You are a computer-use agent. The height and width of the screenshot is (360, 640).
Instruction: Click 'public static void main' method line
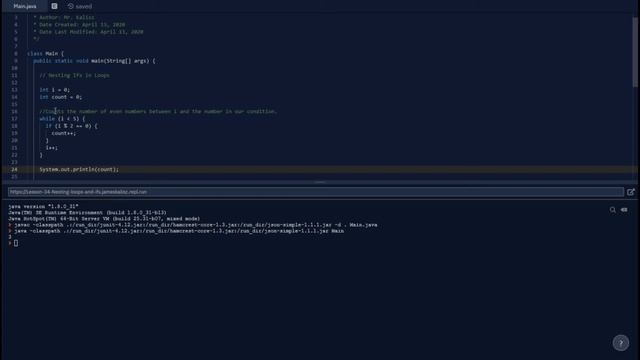point(94,61)
